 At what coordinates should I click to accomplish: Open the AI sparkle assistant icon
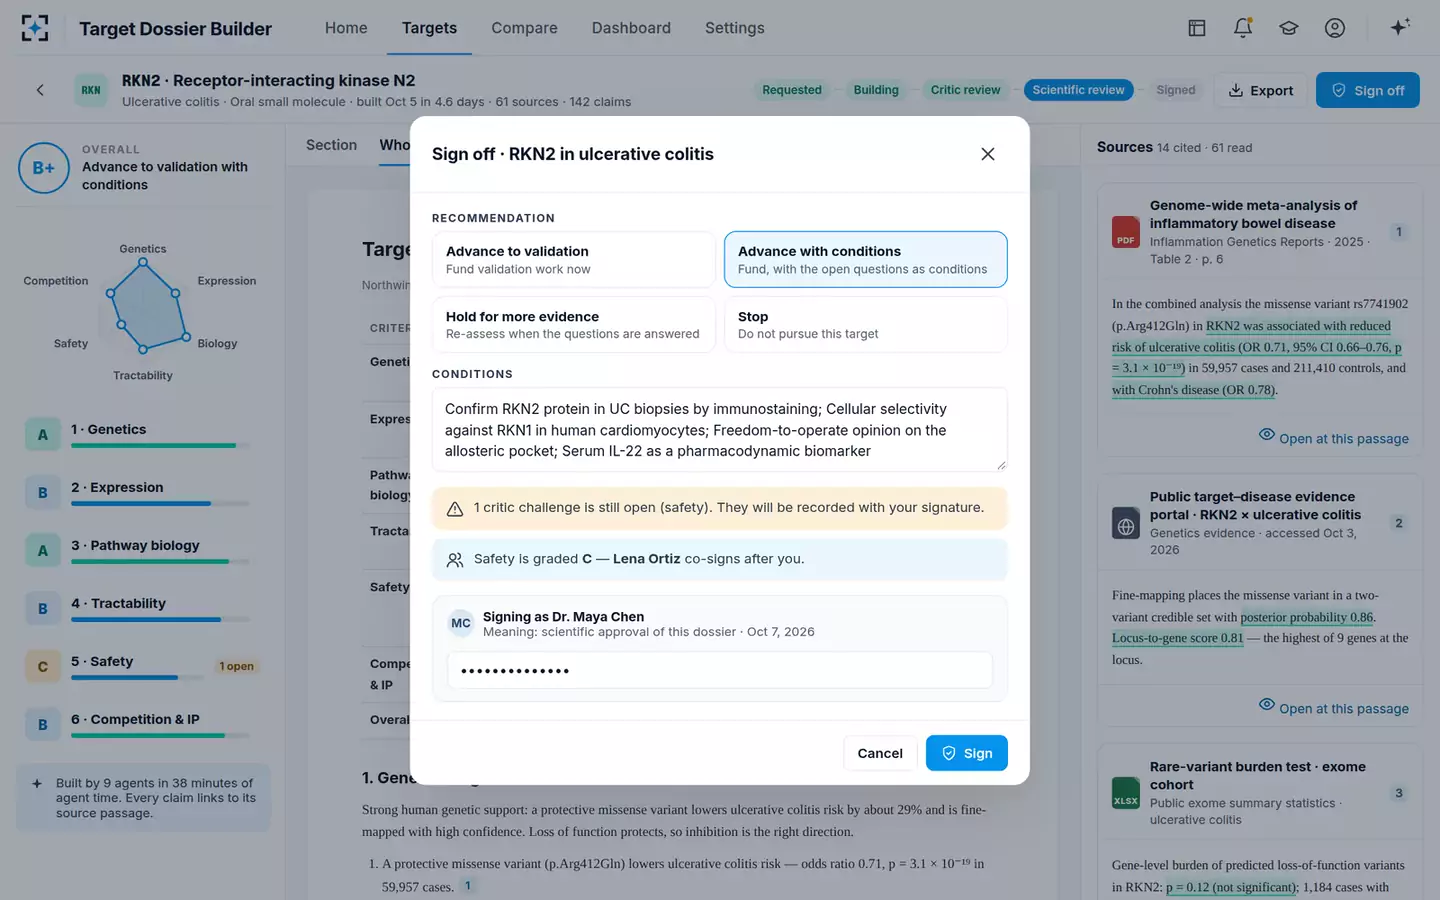1400,27
